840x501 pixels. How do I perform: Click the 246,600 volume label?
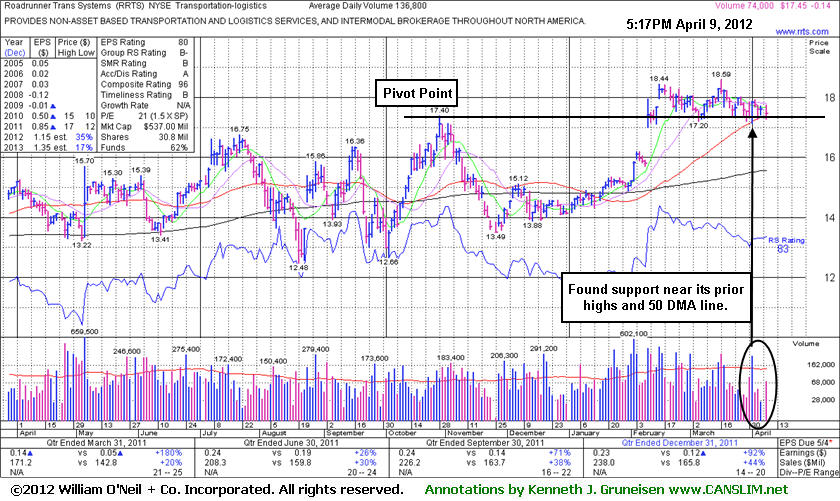[x=127, y=352]
